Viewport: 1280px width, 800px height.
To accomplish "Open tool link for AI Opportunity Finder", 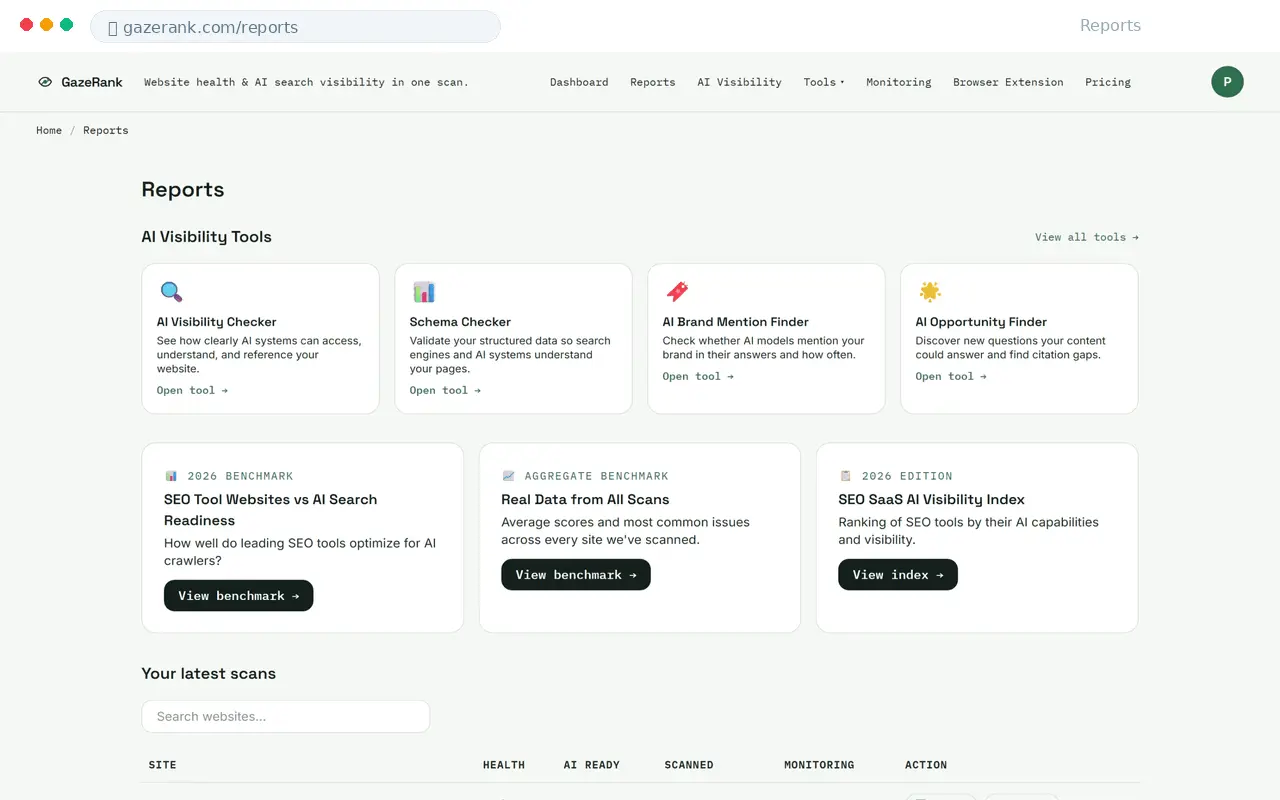I will coord(951,376).
